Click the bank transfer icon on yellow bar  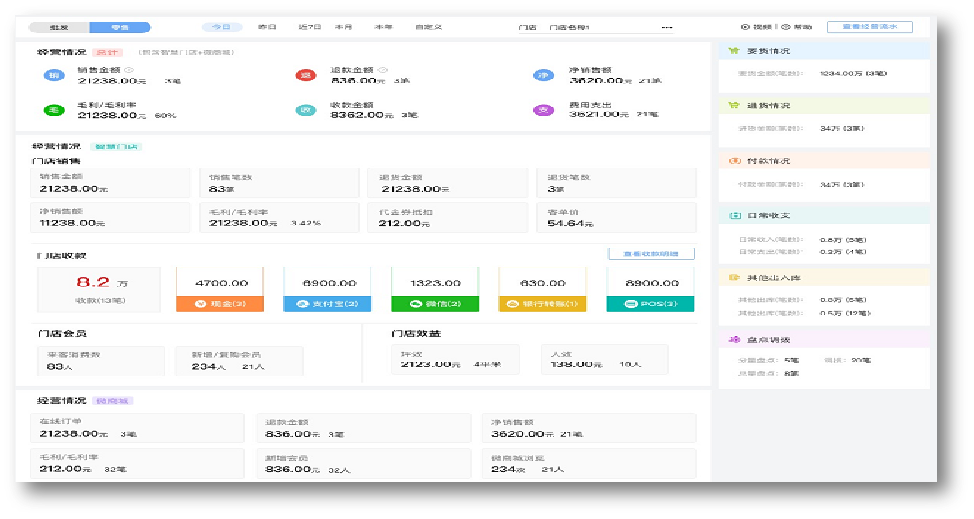pyautogui.click(x=512, y=304)
